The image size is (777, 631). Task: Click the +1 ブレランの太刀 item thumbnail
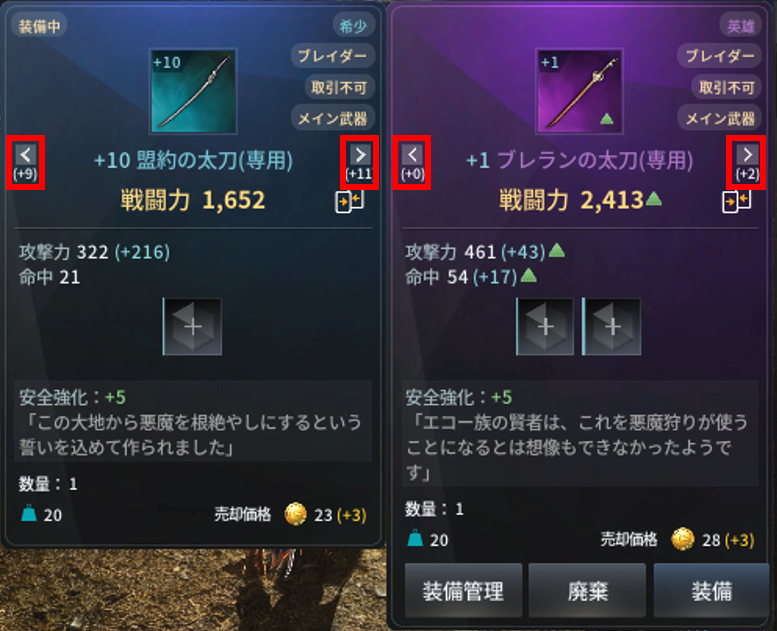coord(579,91)
